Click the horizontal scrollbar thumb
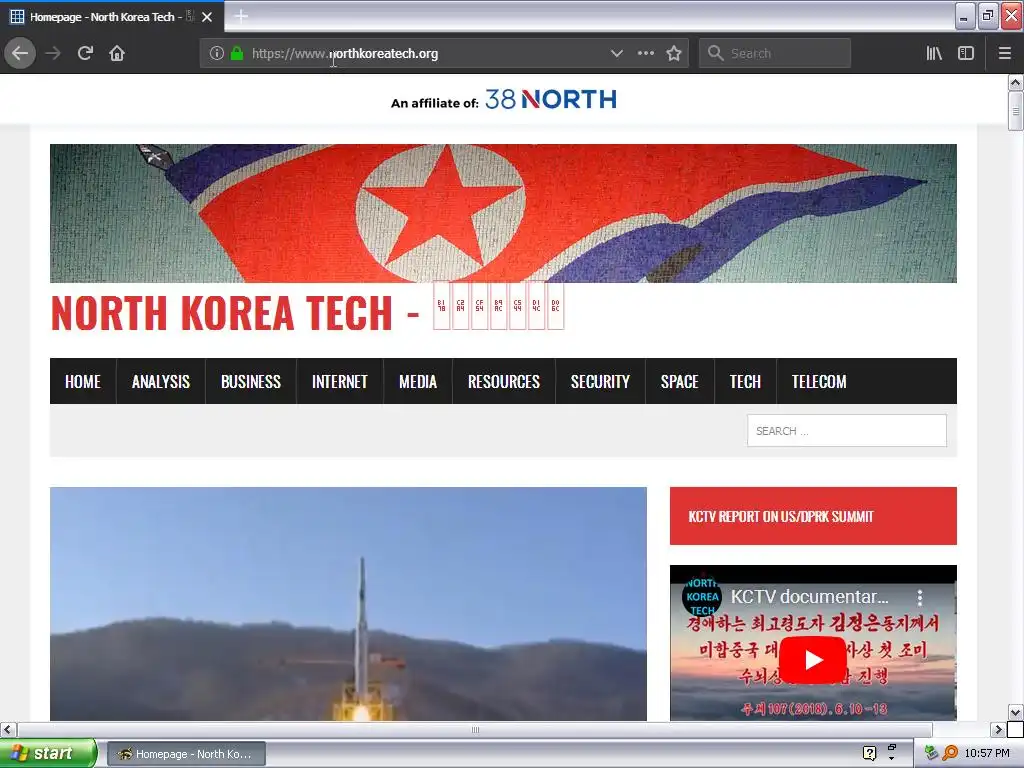The image size is (1024, 768). pos(475,729)
